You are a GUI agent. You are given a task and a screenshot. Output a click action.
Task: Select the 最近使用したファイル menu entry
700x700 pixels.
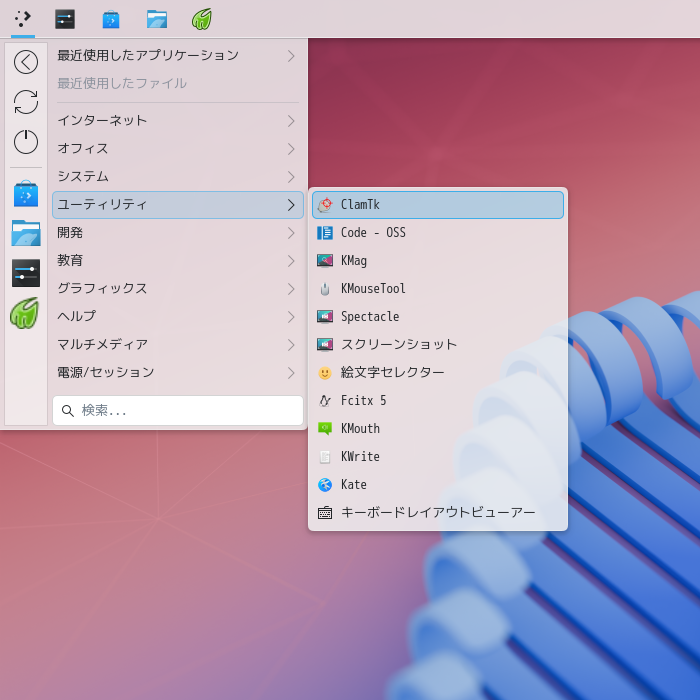(178, 83)
